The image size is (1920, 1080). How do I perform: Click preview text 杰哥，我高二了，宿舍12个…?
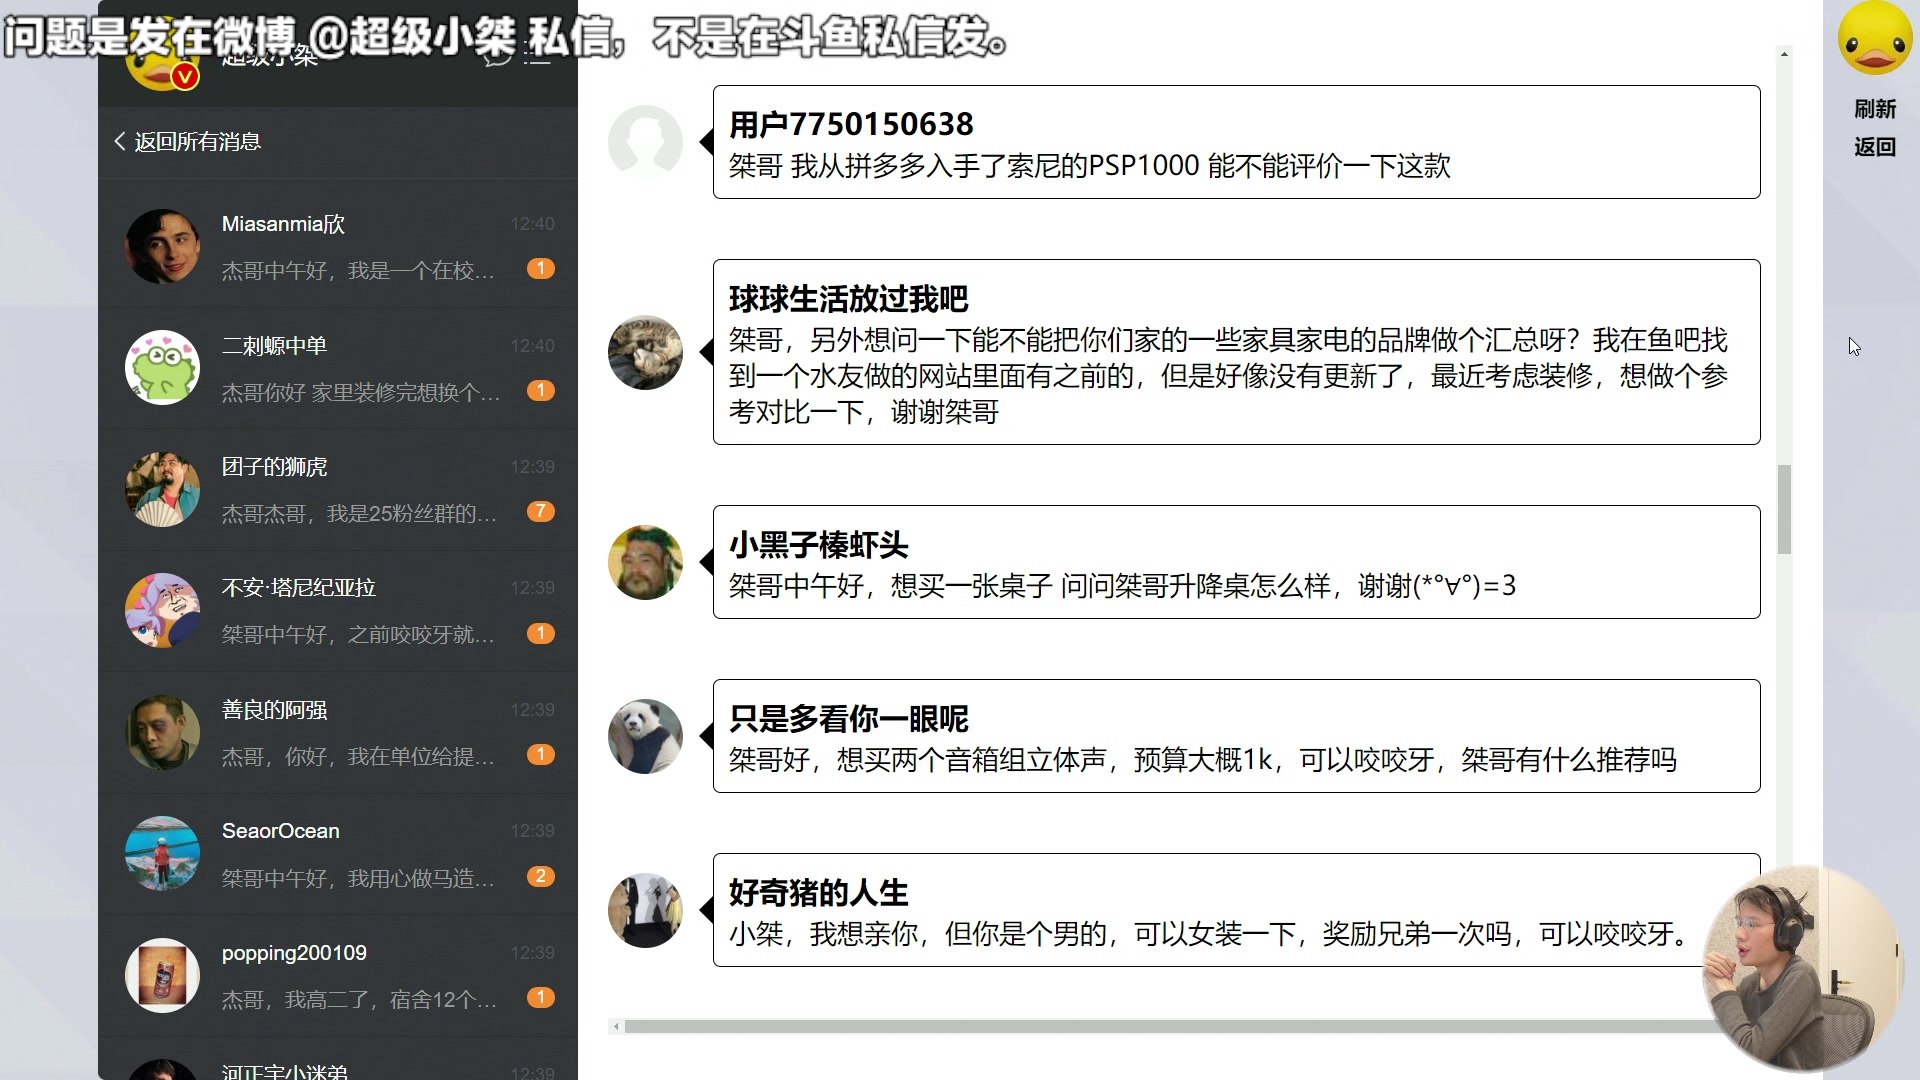pos(358,999)
